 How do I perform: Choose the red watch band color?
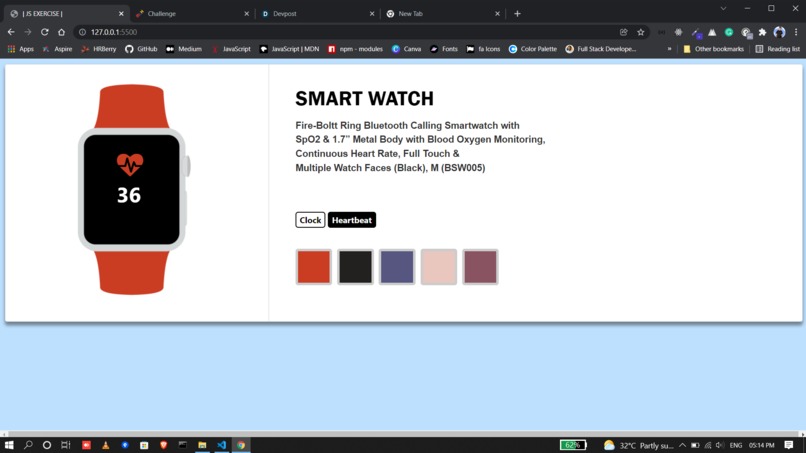314,267
